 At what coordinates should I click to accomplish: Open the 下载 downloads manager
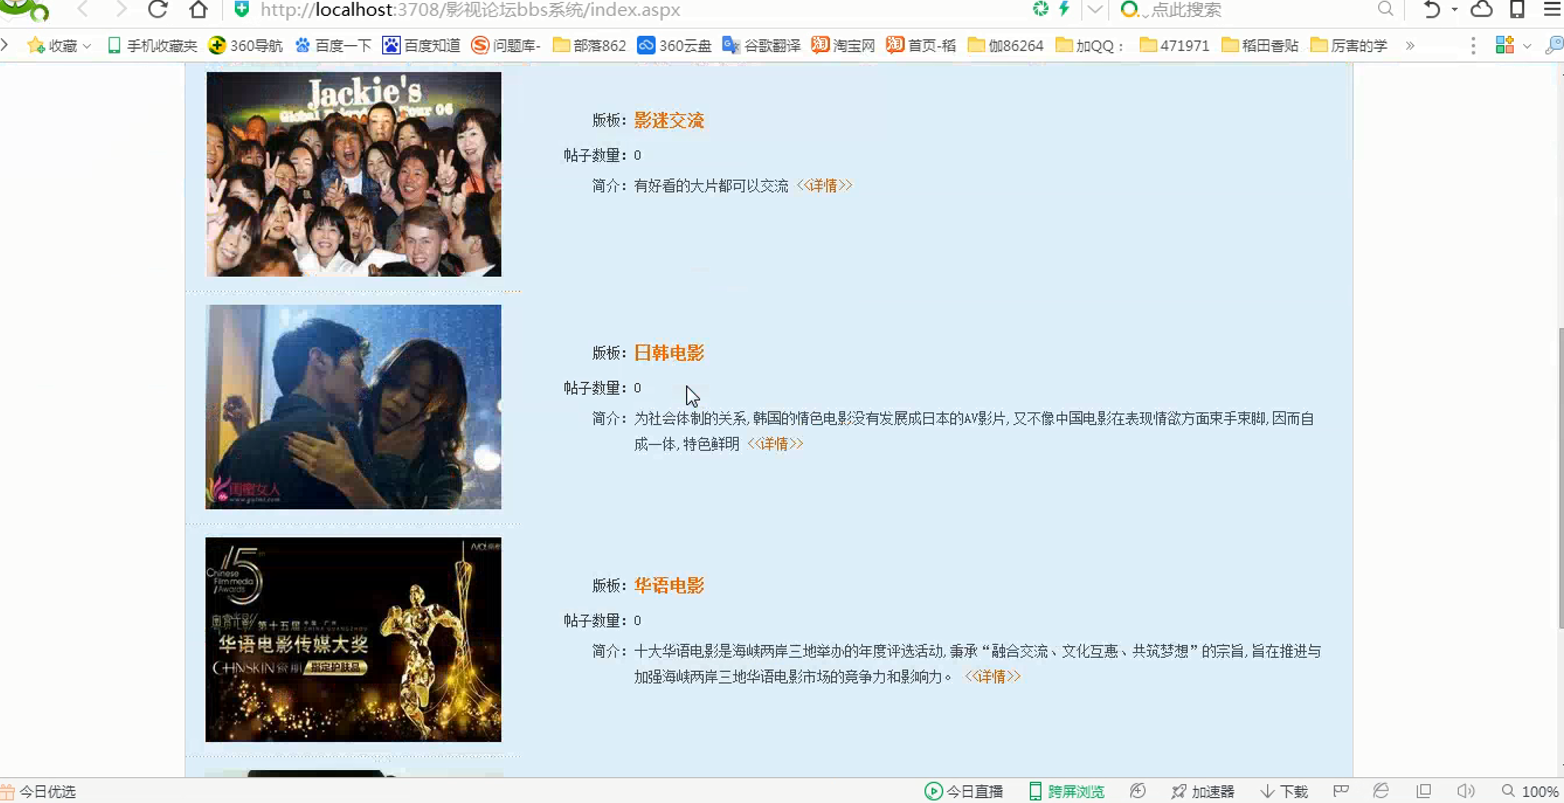(x=1284, y=791)
